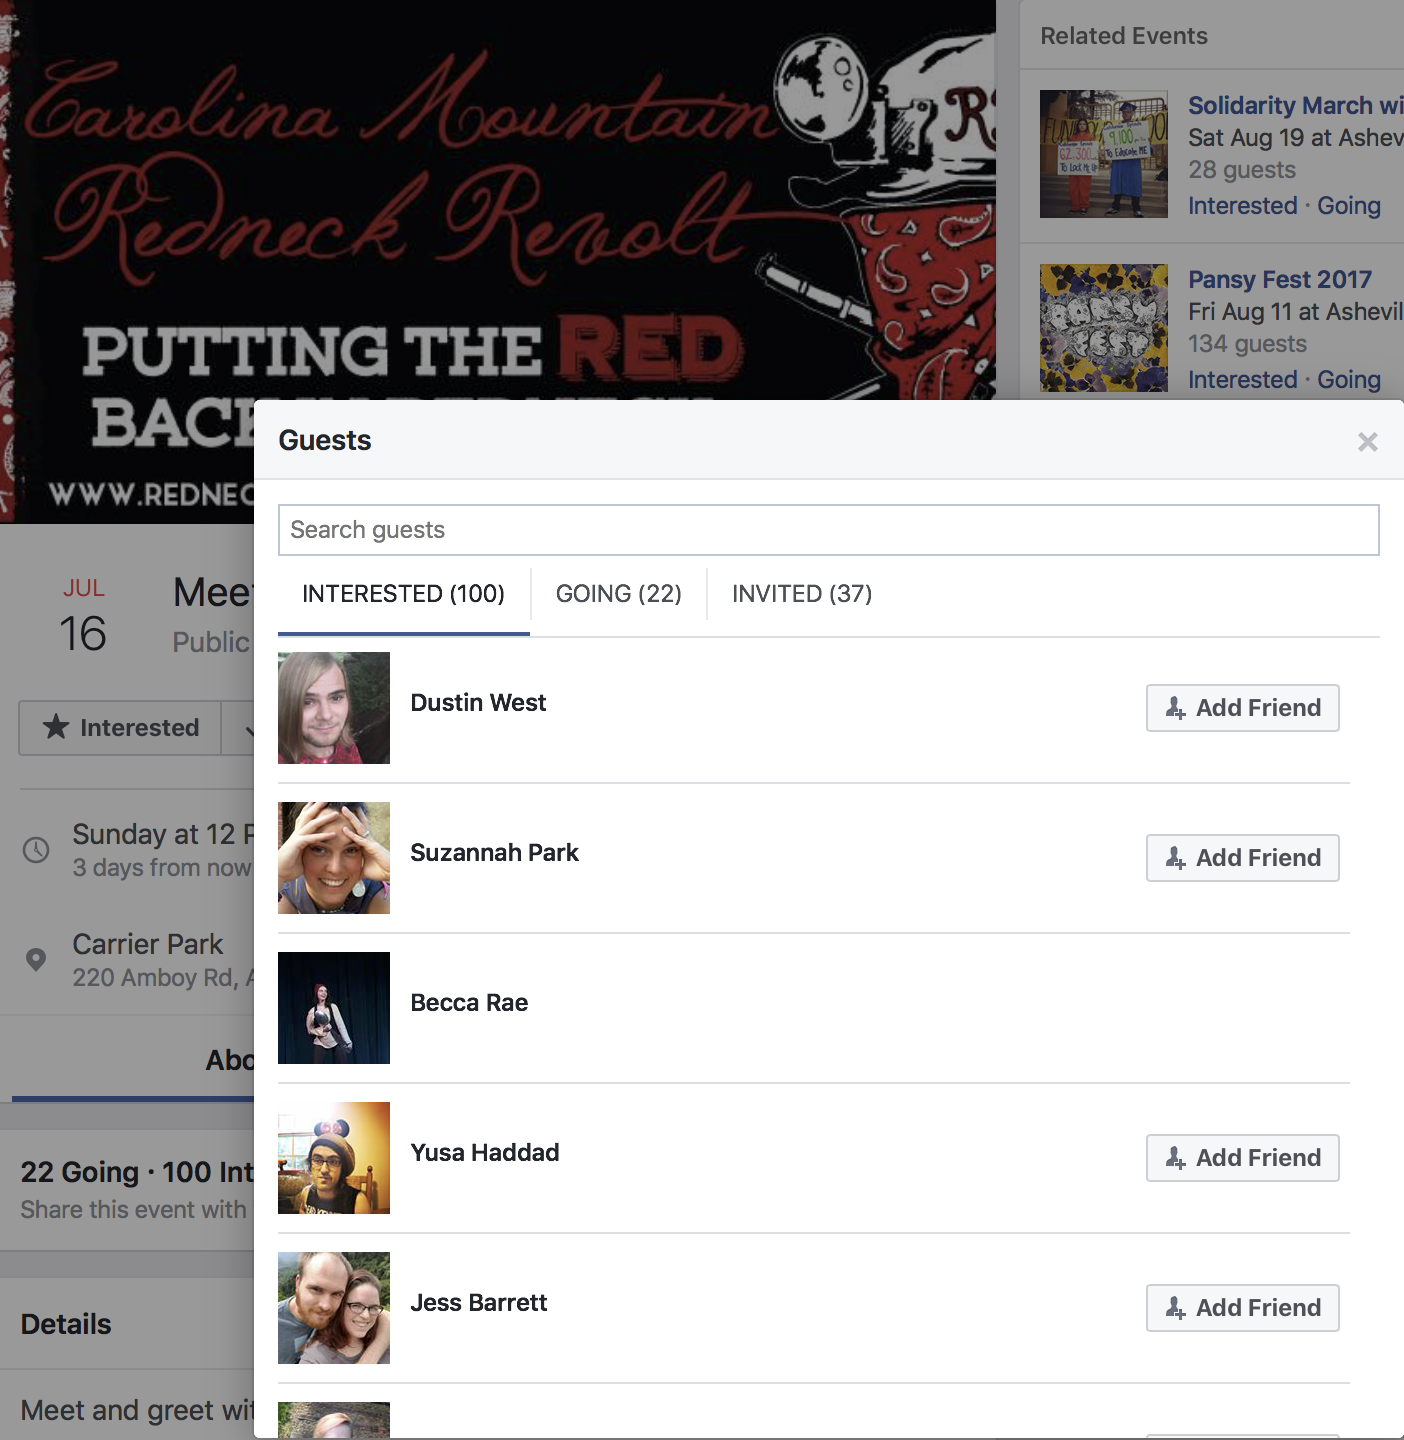Click Becca Rae's profile thumbnail
The image size is (1404, 1440).
coord(334,1008)
